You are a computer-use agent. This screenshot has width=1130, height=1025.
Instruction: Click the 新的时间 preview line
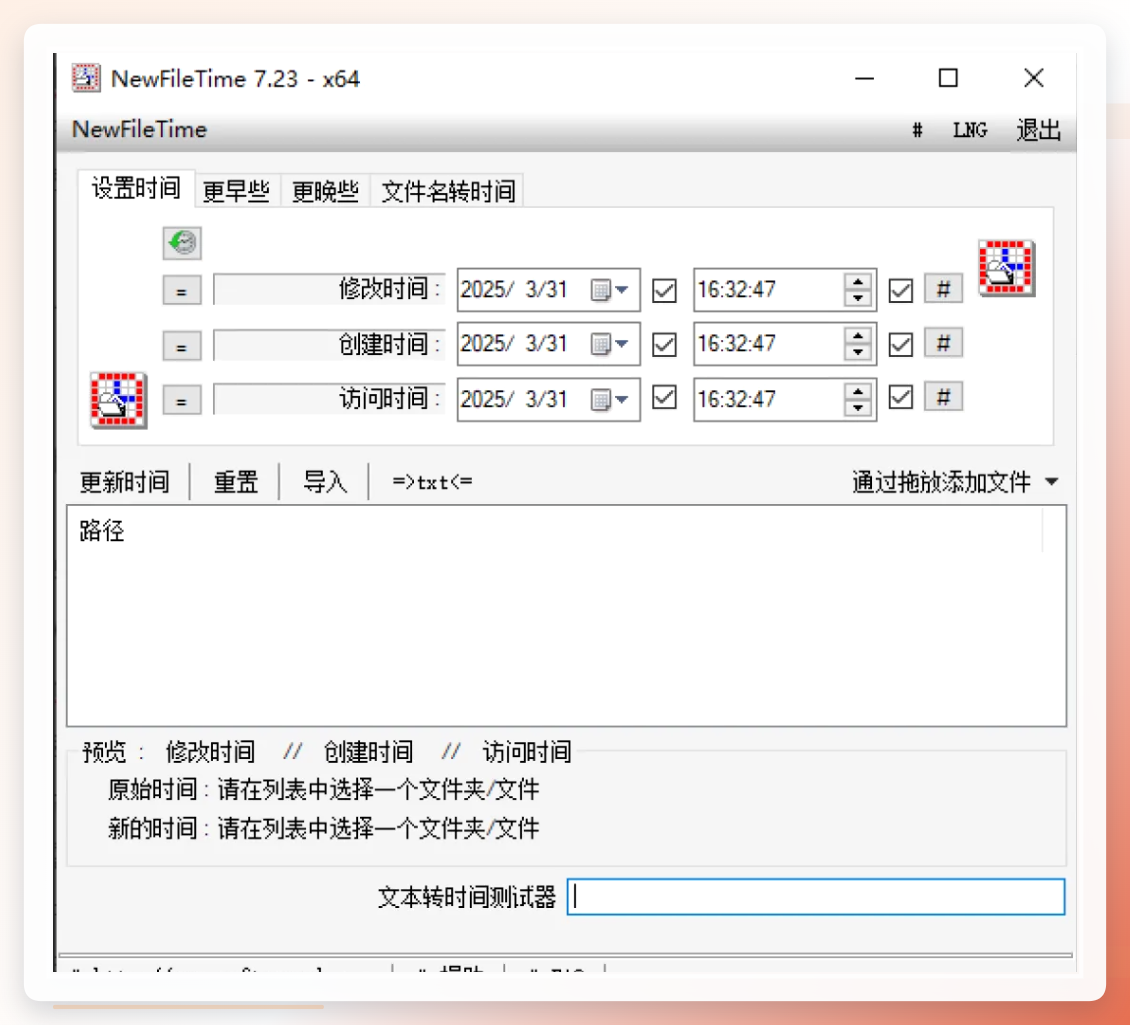[x=324, y=828]
